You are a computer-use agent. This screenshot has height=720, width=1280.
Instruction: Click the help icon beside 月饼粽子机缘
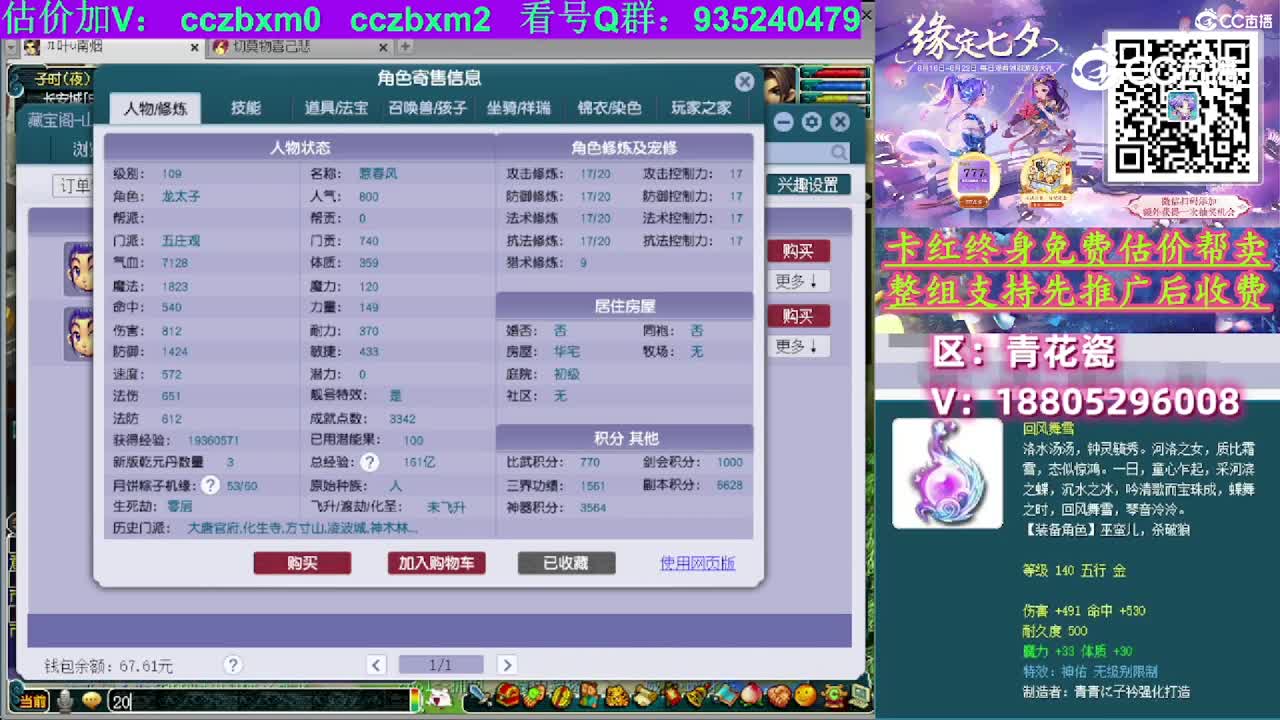(x=210, y=485)
